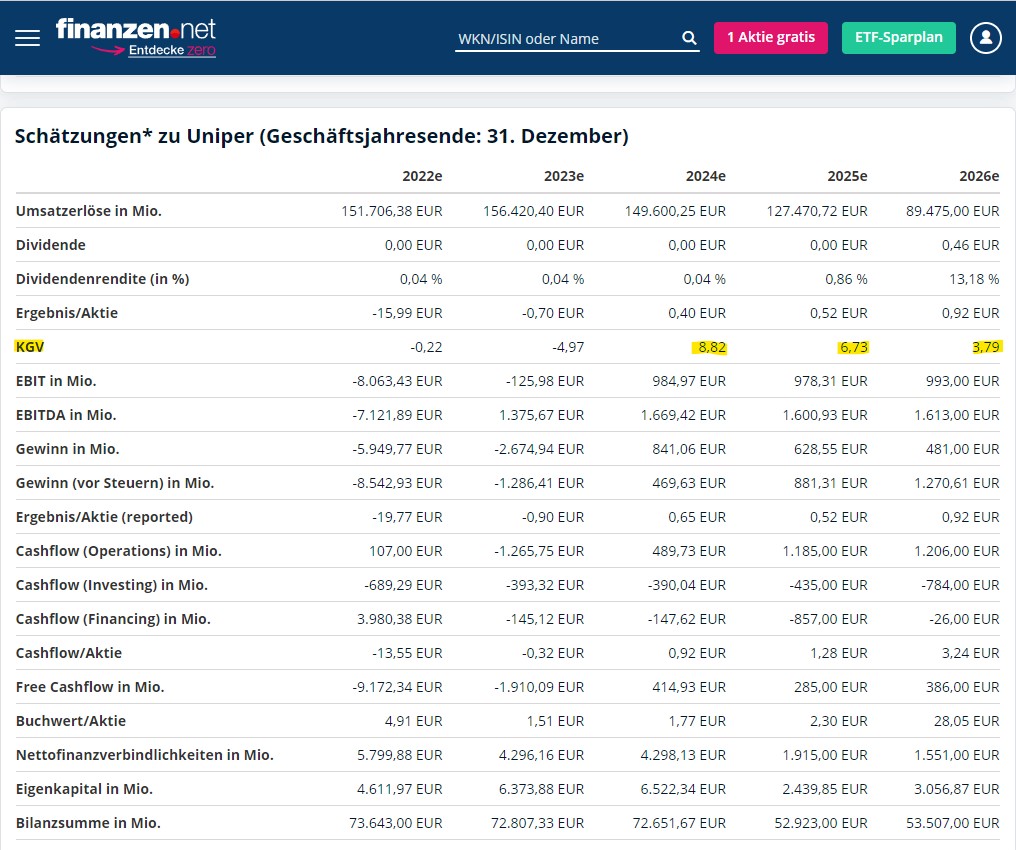Open the green 'ETF-Sparplan' button
The width and height of the screenshot is (1016, 850).
coord(898,37)
